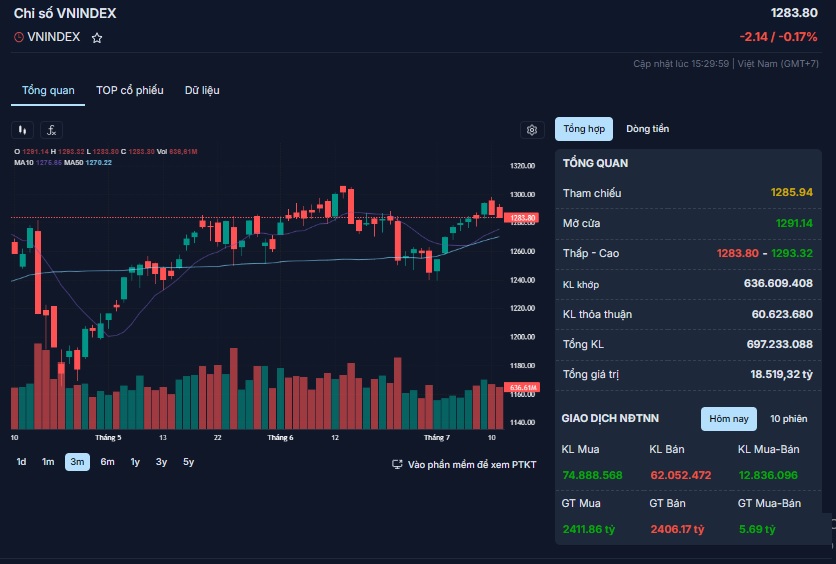Open the TOP cổ phiếu tab
The image size is (836, 564).
tap(130, 91)
